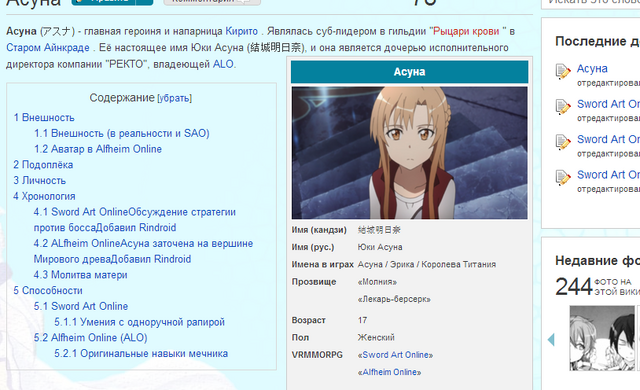The width and height of the screenshot is (640, 390).
Task: Go to 5.1 Sword Art Online
Action: pos(81,306)
